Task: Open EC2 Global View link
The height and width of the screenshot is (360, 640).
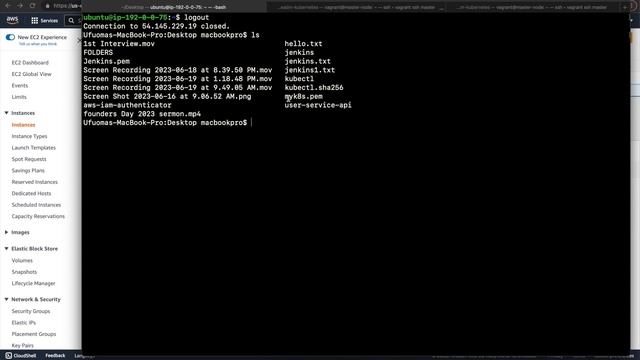Action: coord(31,74)
